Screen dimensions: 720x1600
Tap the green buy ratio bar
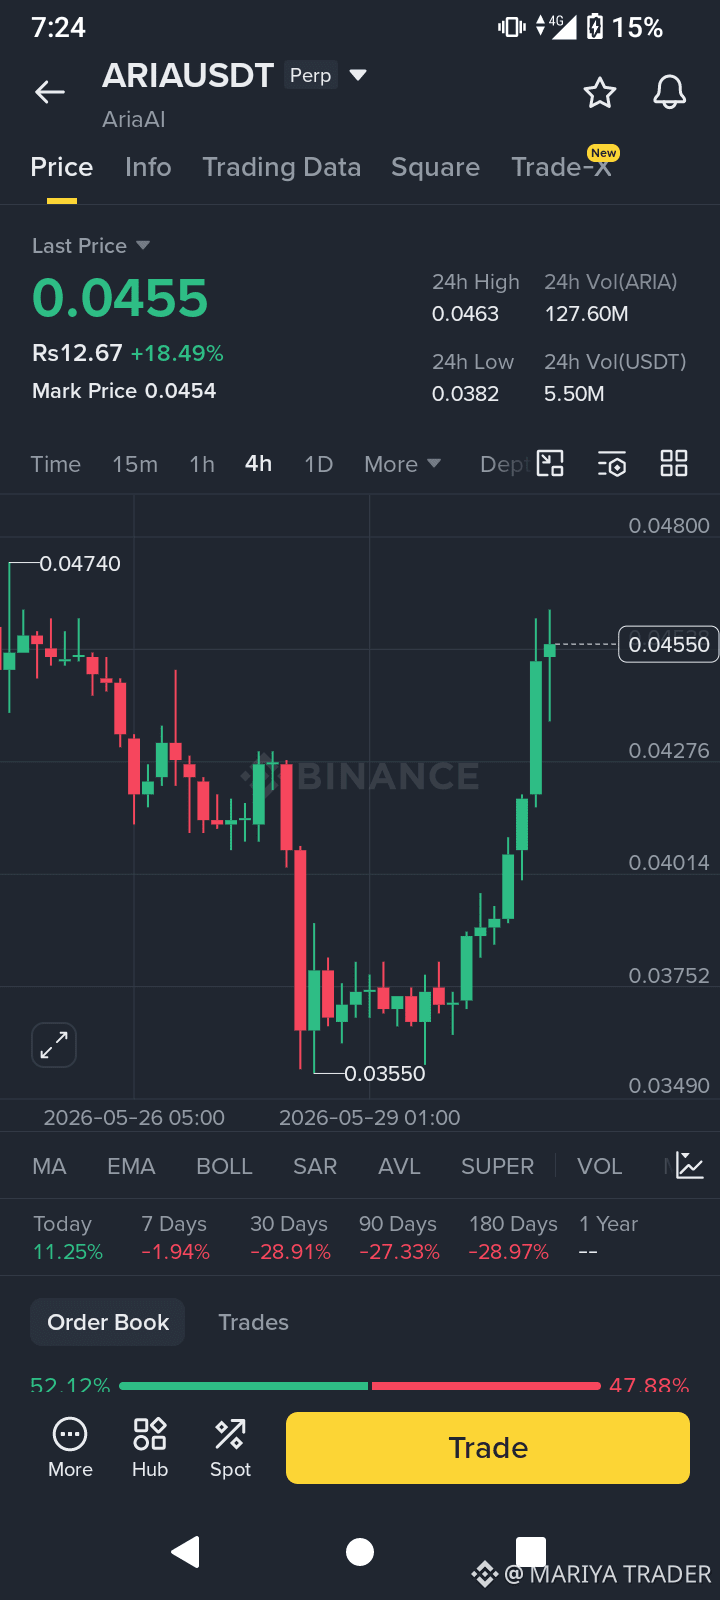click(x=244, y=1386)
